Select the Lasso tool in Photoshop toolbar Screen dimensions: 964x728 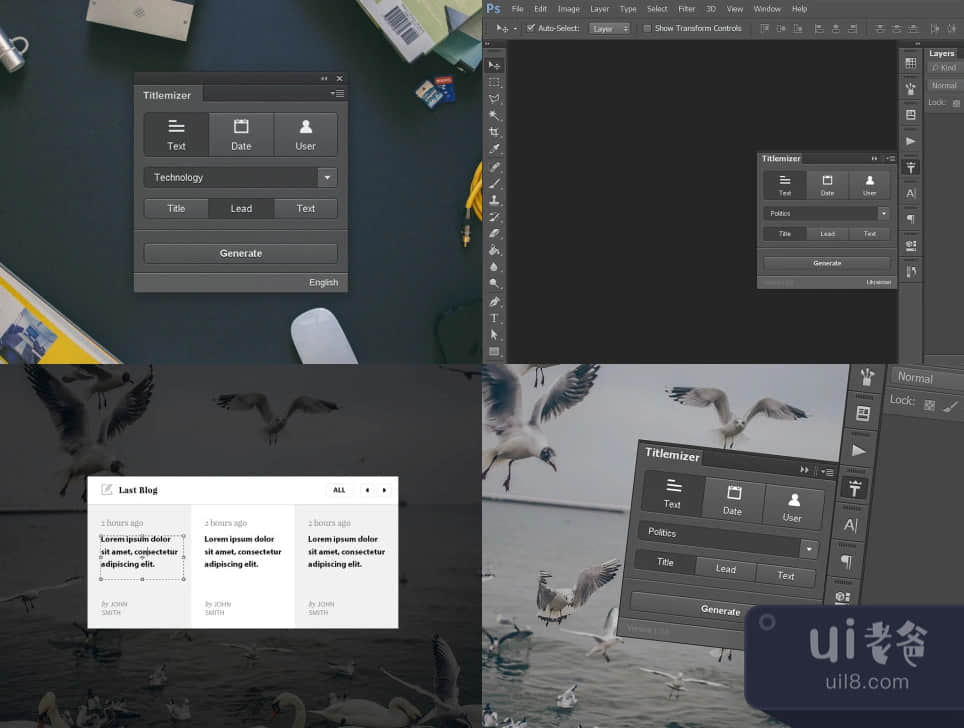(x=494, y=98)
